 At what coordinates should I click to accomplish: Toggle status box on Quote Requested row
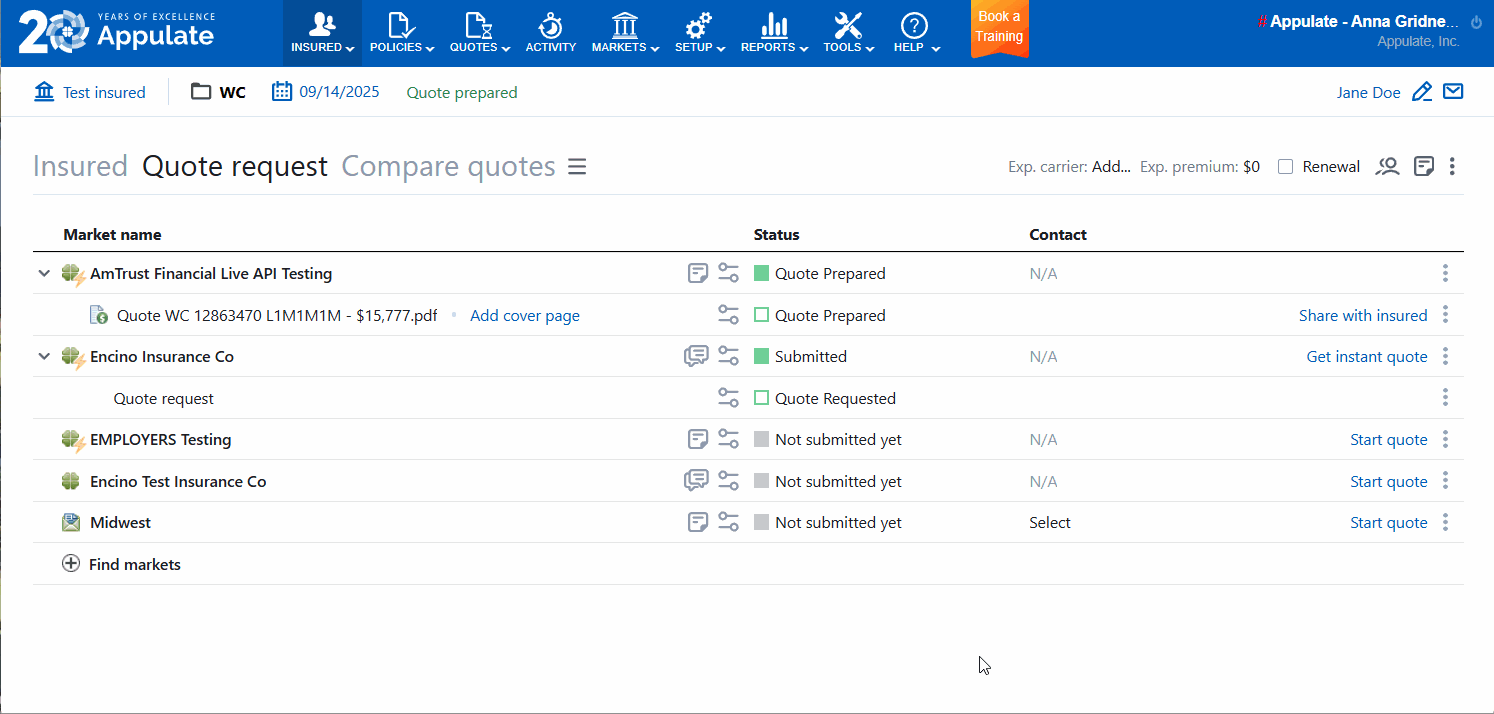coord(761,398)
